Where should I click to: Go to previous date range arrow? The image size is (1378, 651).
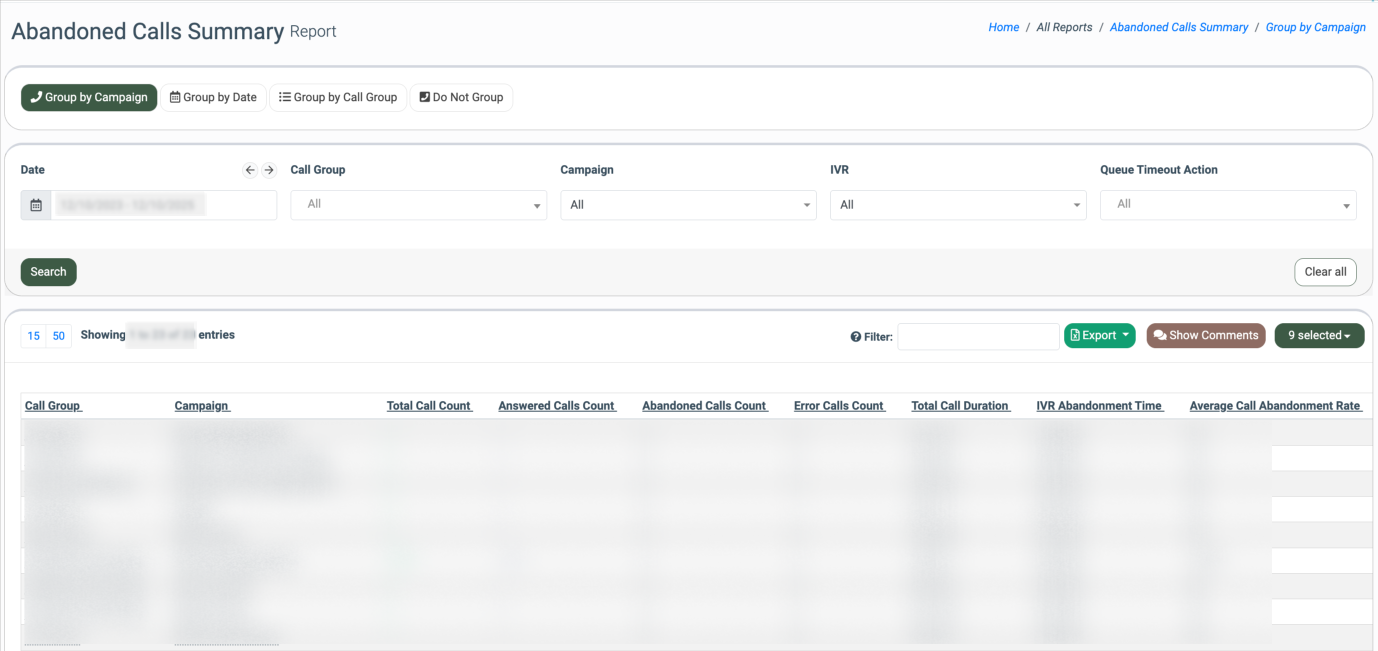(250, 170)
